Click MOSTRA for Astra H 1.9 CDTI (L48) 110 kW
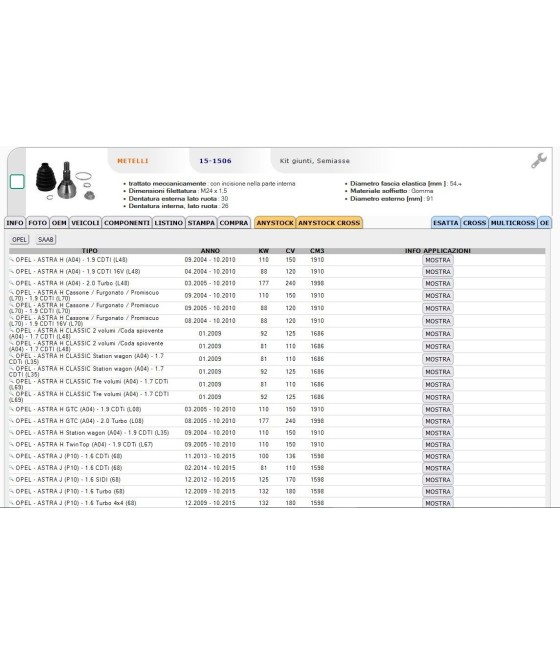Viewport: 560px width, 655px height. pyautogui.click(x=438, y=260)
